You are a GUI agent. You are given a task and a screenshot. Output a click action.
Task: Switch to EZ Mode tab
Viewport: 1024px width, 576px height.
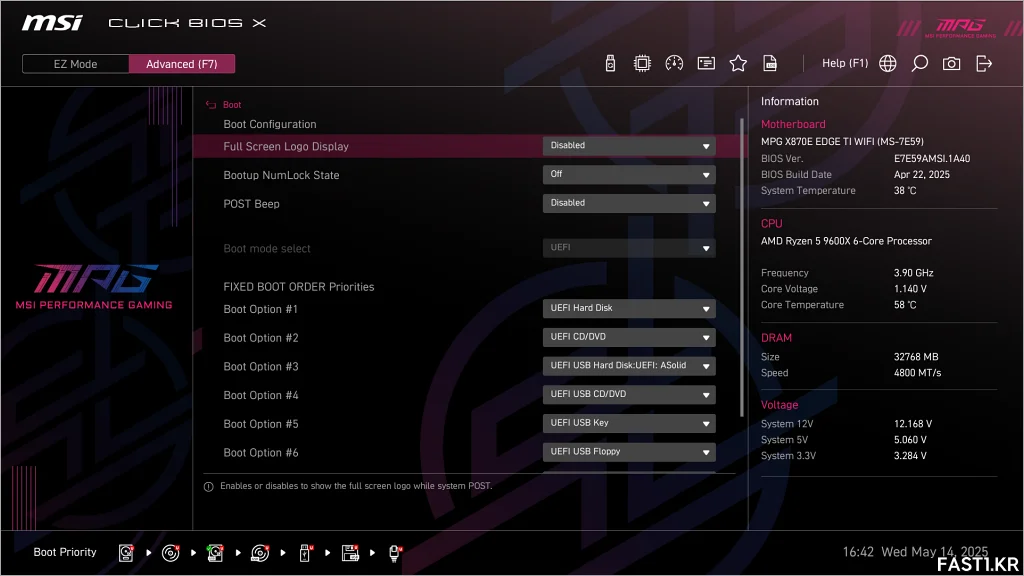click(76, 64)
